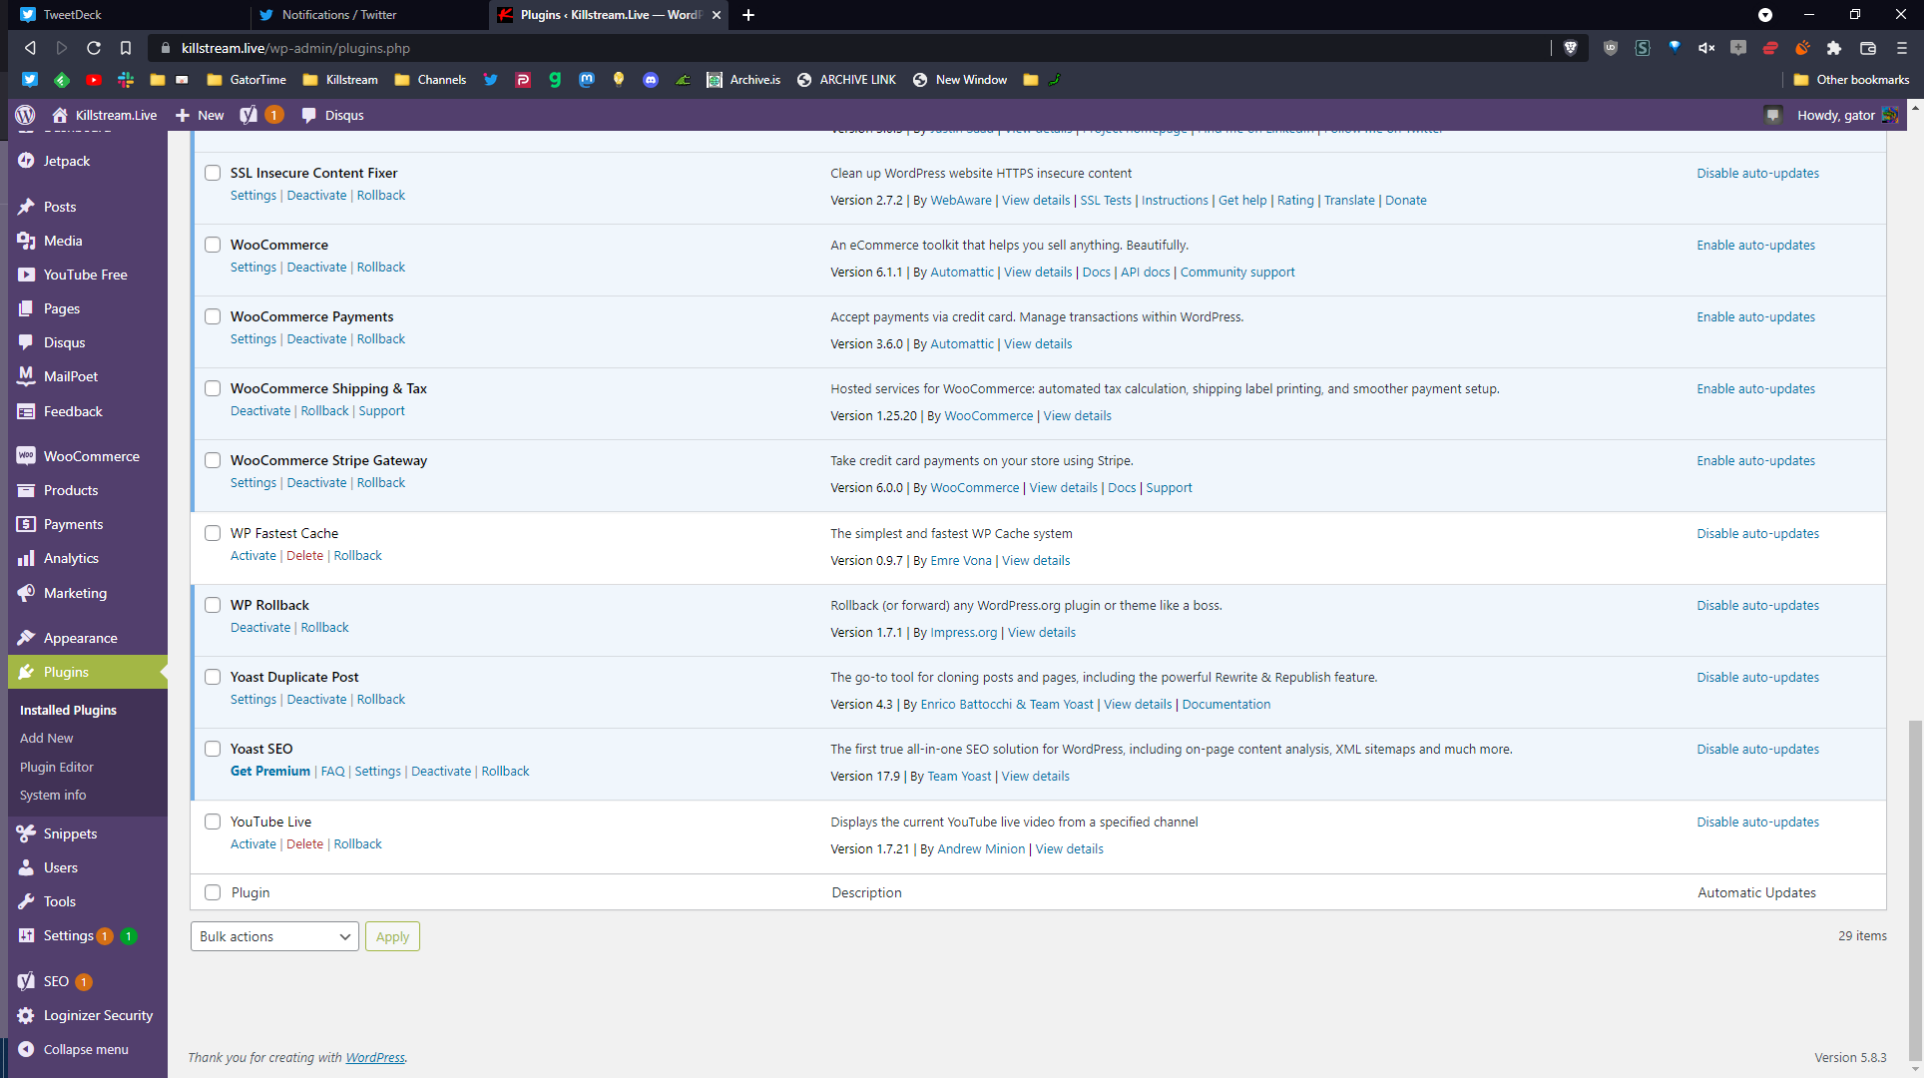Toggle the select-all checkbox in table footer
The height and width of the screenshot is (1078, 1924).
(212, 893)
